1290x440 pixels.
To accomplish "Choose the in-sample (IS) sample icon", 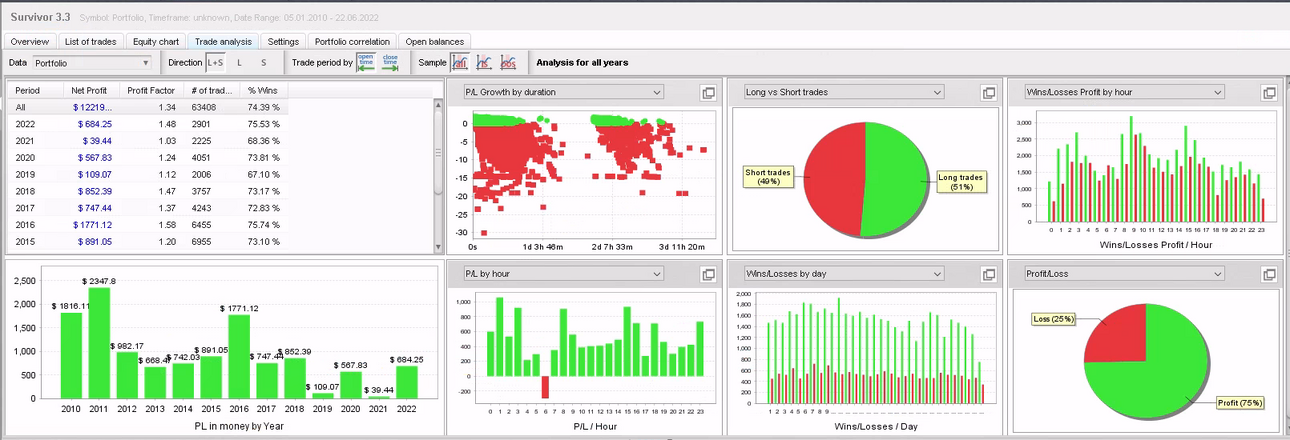I will click(x=484, y=62).
